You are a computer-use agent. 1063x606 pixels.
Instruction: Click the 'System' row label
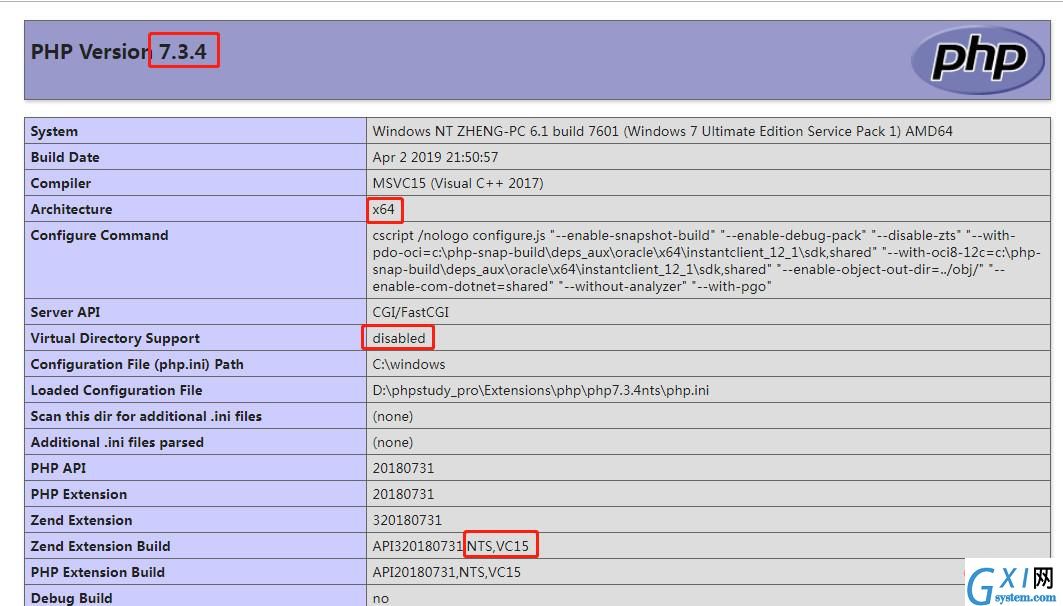[x=54, y=132]
